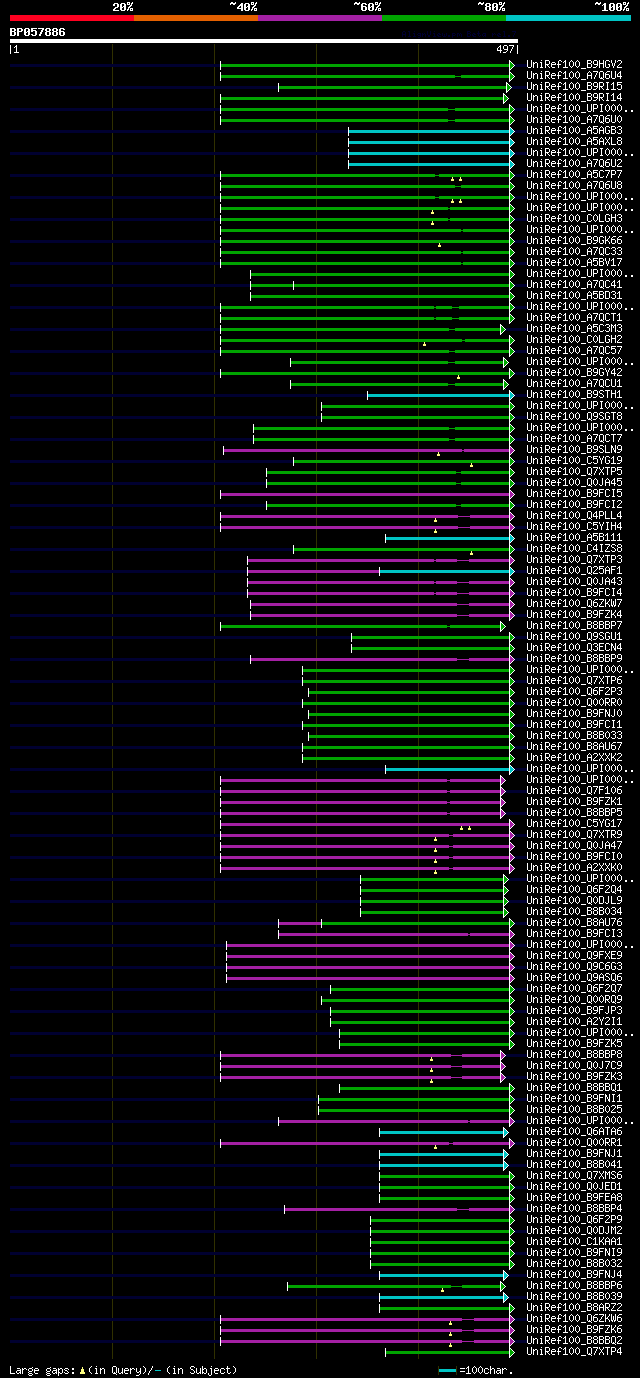Select the UniRef100_Q7F106 label

pos(574,790)
